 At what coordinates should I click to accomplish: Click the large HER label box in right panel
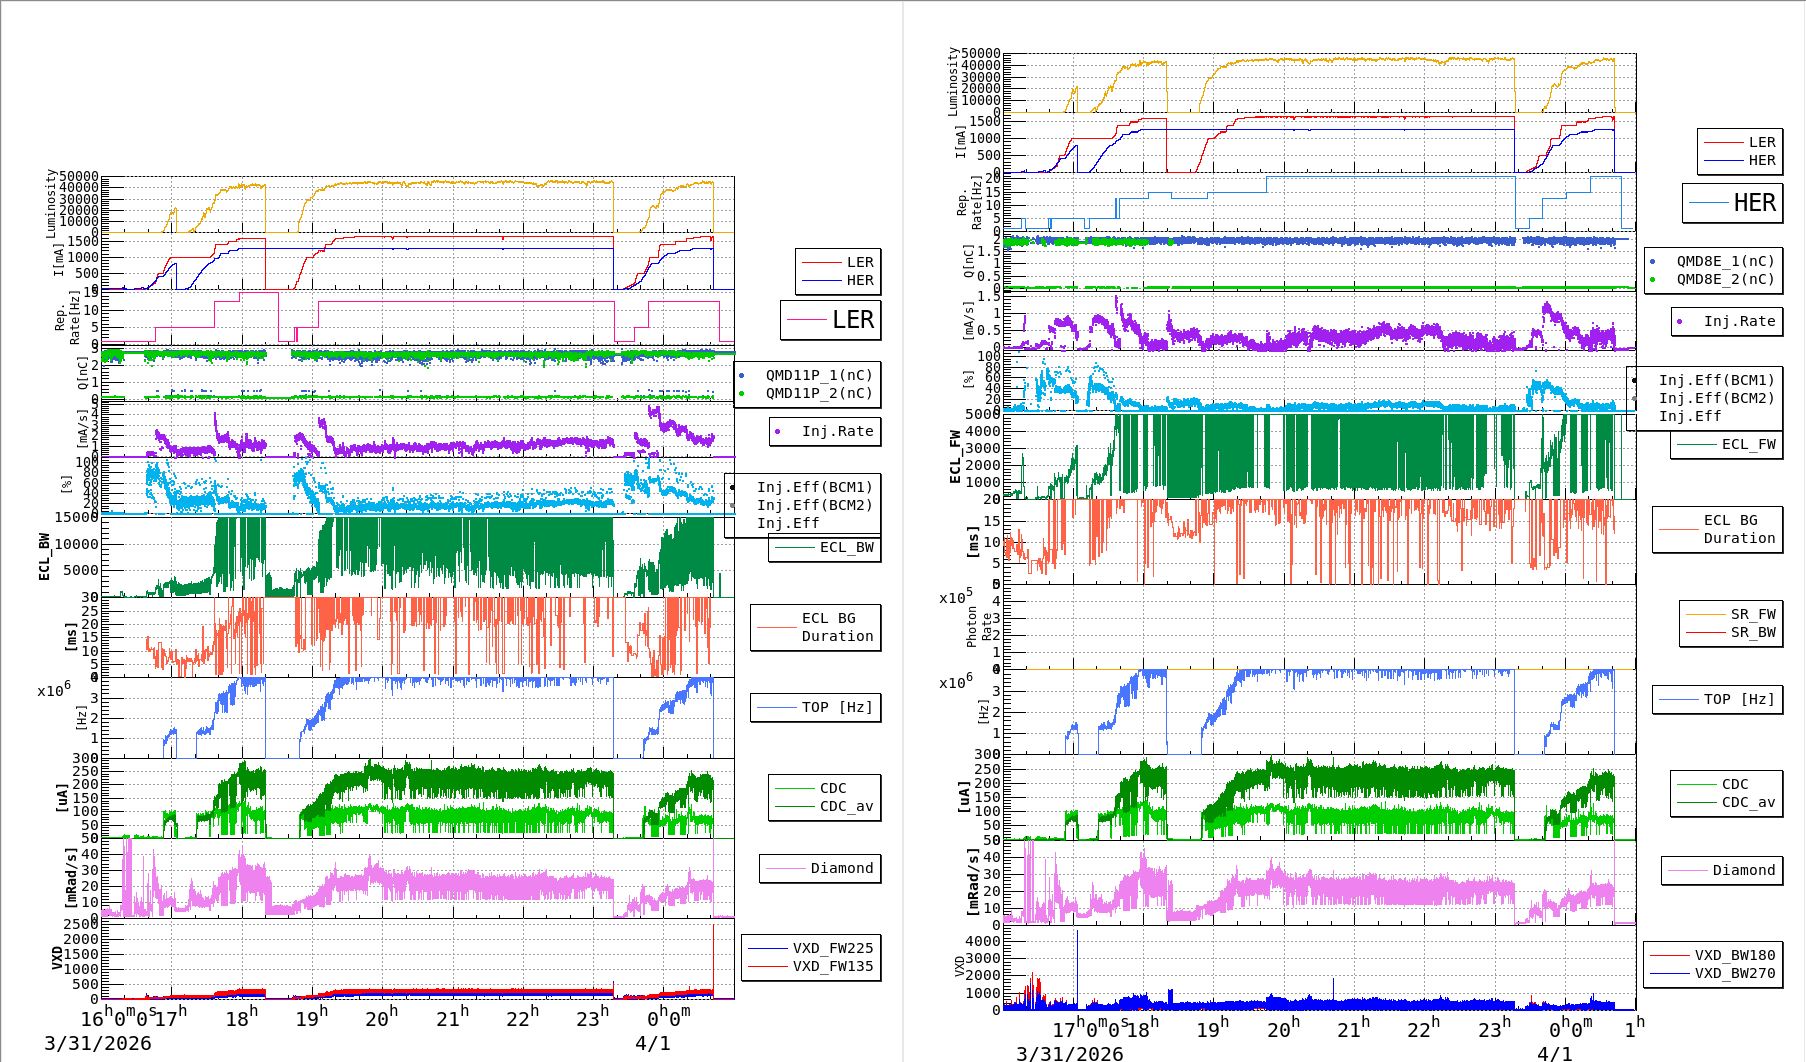click(x=1732, y=203)
